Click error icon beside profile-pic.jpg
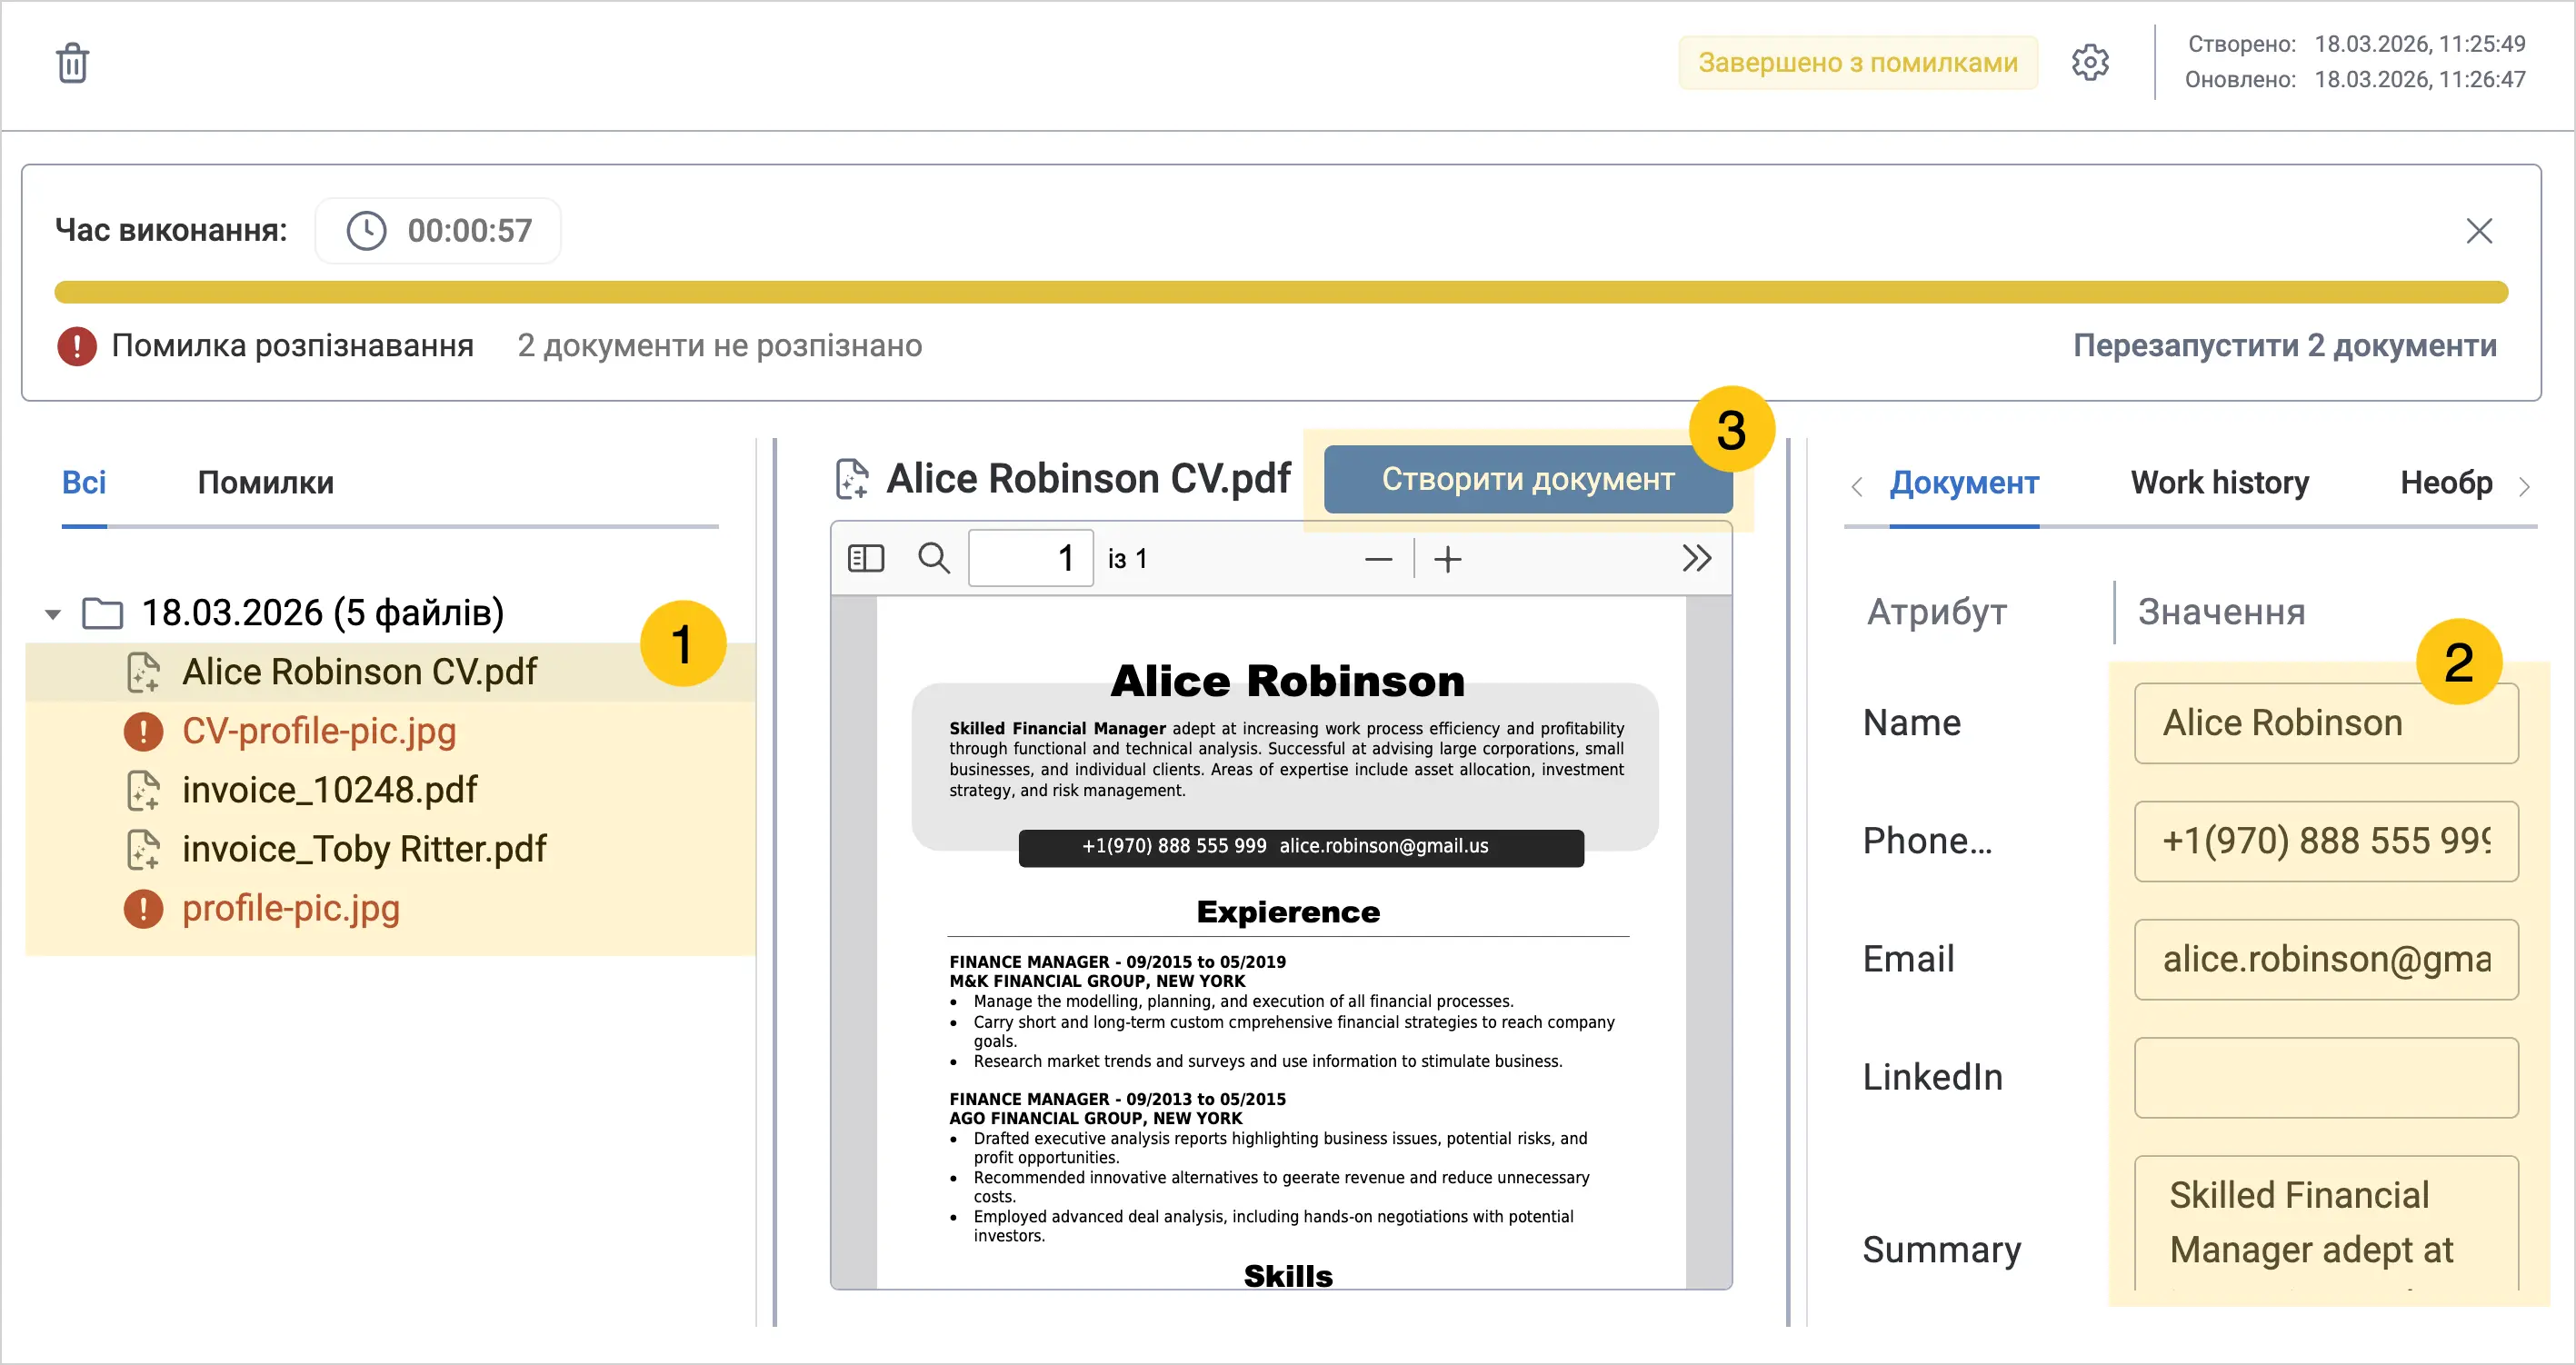The image size is (2576, 1365). tap(143, 908)
